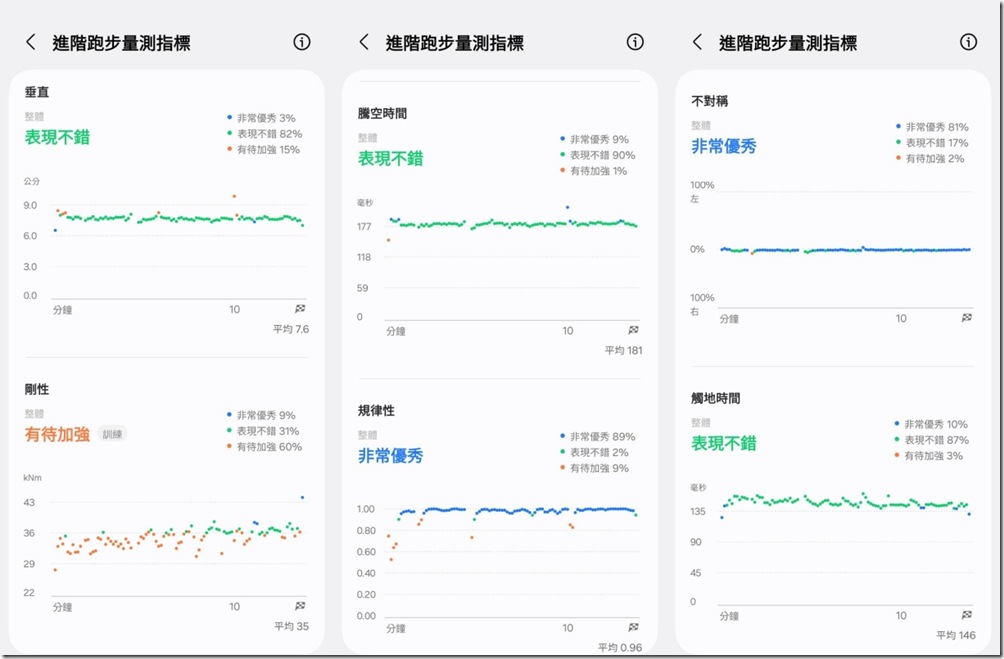Tap the finish flag on the 騰空時間 chart axis
This screenshot has width=1004, height=659.
(x=633, y=330)
